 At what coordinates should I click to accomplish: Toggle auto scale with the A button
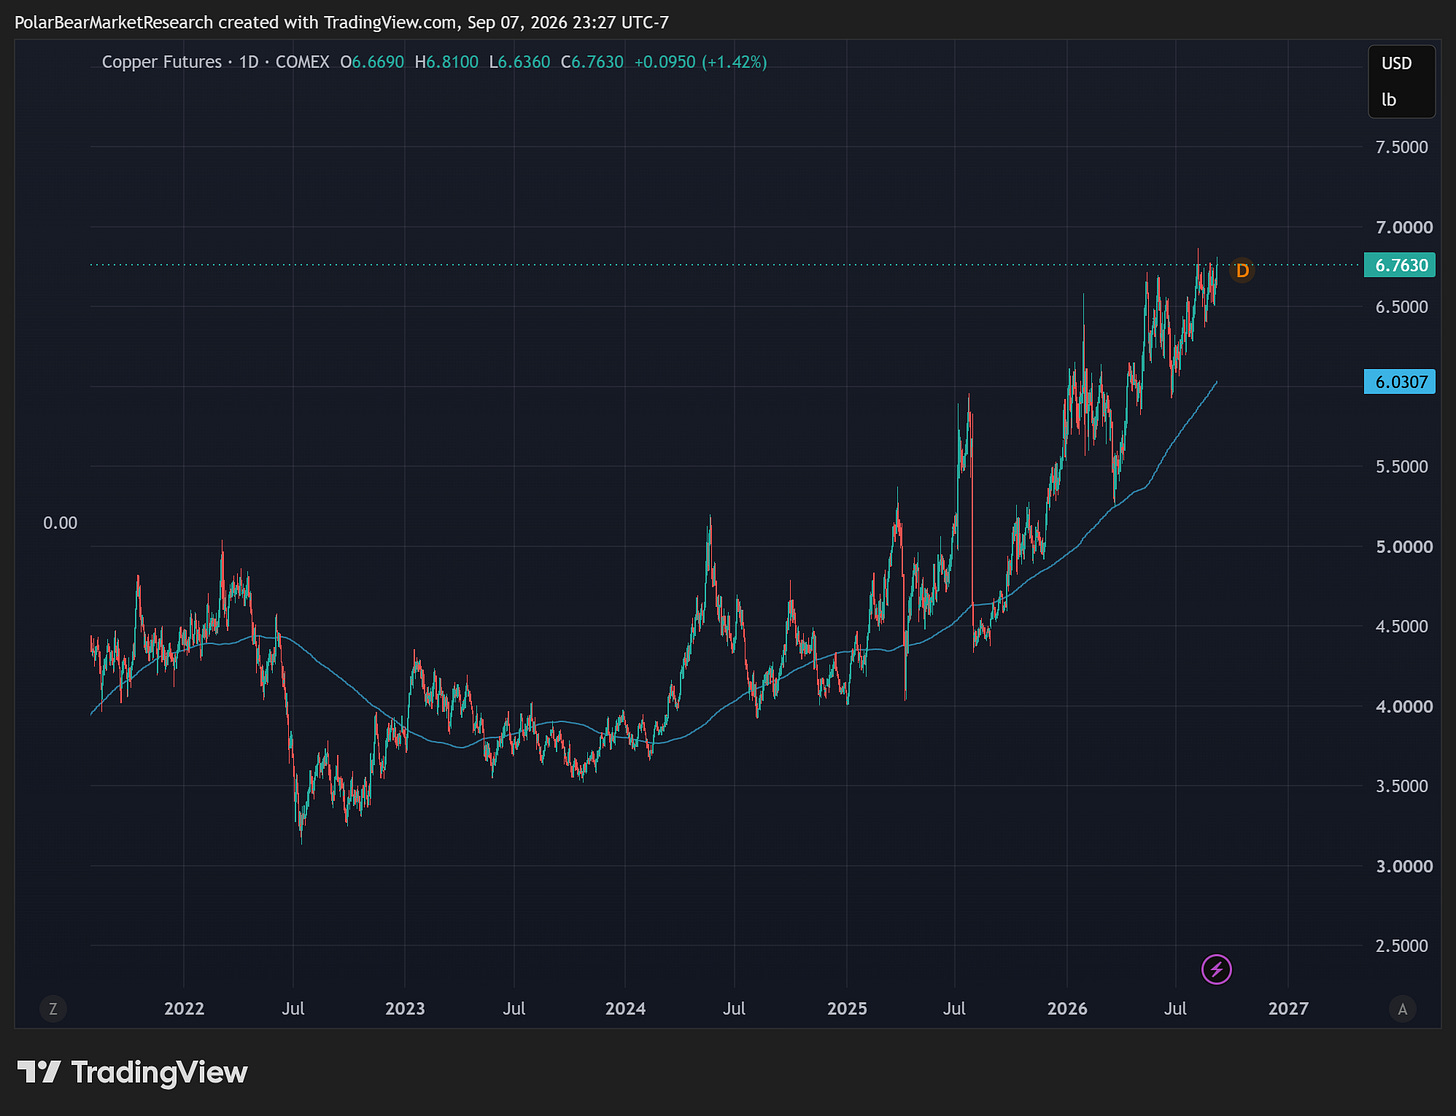coord(1402,1009)
